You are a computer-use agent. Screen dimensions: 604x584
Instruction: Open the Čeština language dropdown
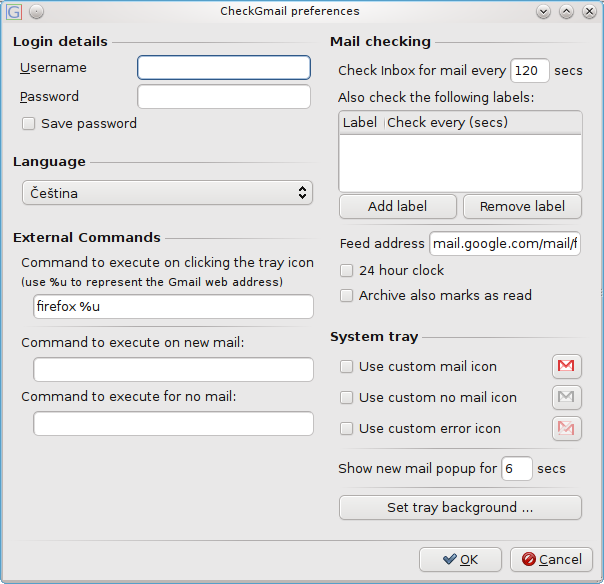point(167,193)
